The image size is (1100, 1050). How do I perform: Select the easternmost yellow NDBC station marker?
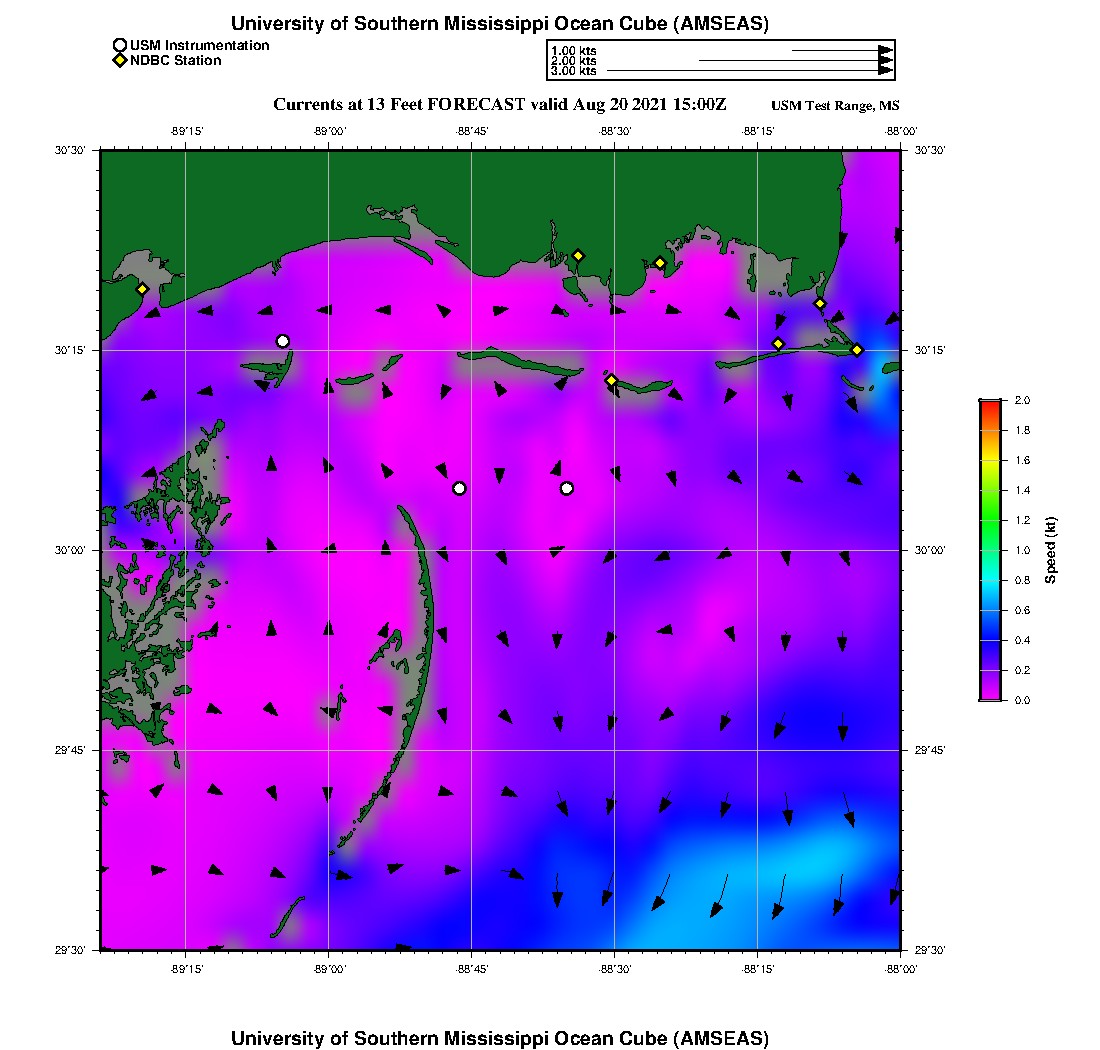point(857,349)
